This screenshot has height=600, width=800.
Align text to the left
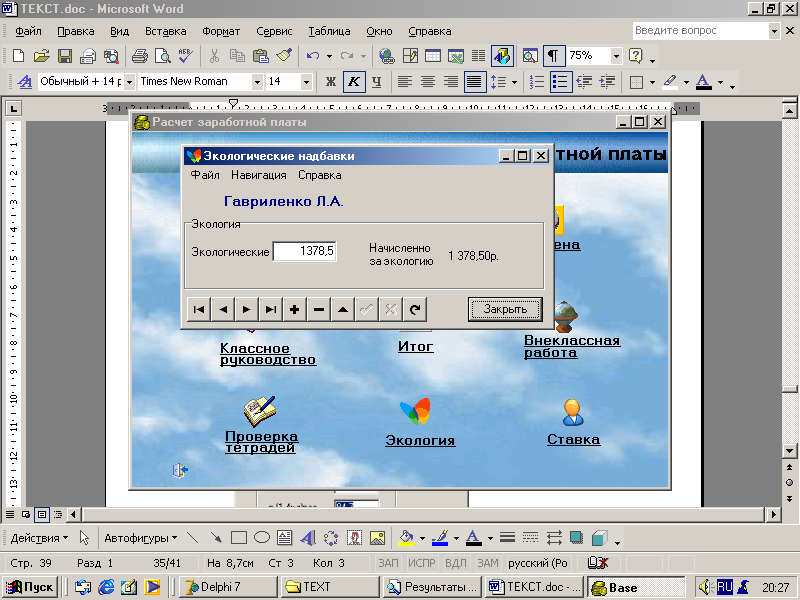coord(405,82)
